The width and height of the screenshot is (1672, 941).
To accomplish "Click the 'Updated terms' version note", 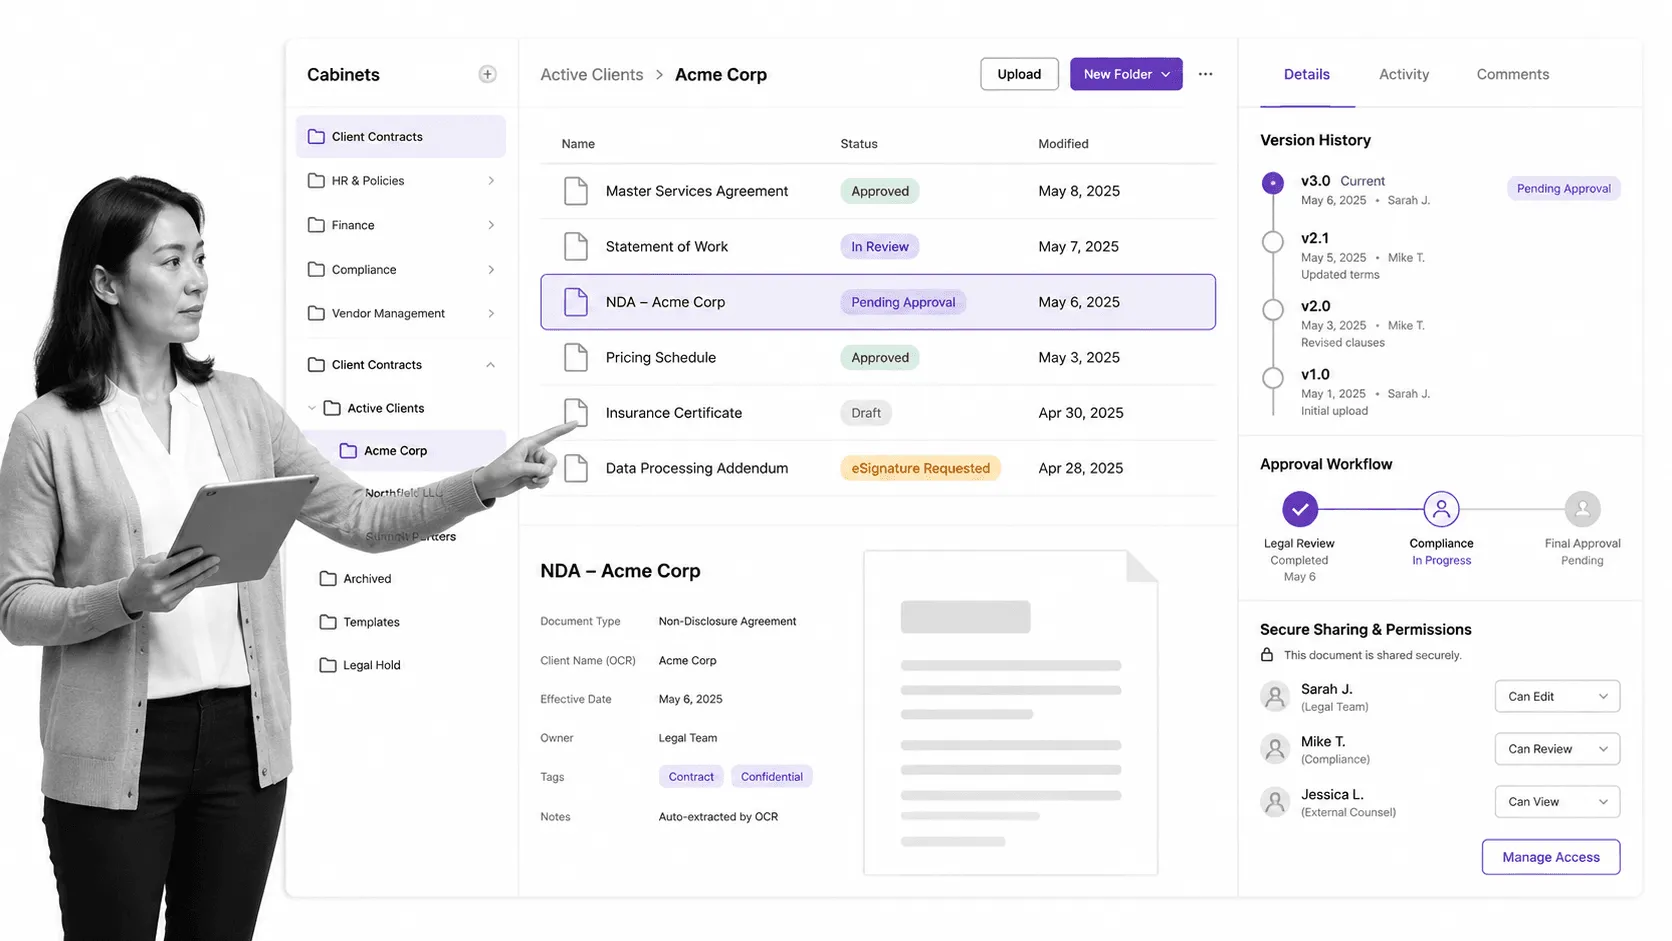I will (1340, 275).
